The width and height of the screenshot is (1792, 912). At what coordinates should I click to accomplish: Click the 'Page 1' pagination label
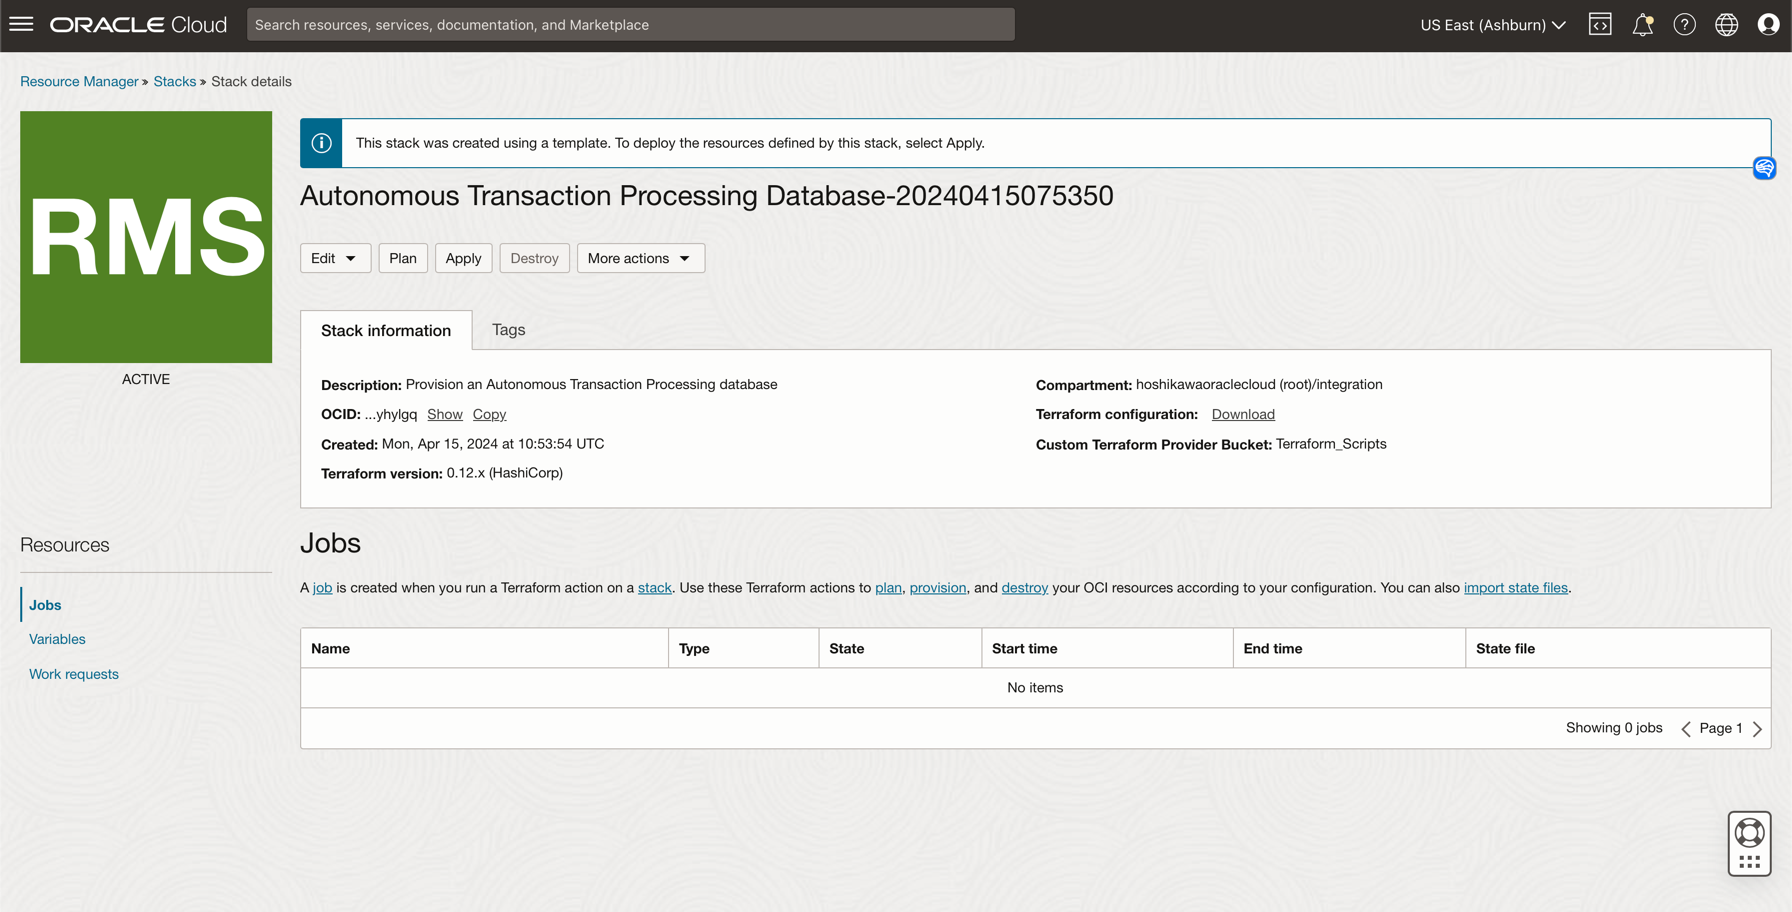point(1721,728)
